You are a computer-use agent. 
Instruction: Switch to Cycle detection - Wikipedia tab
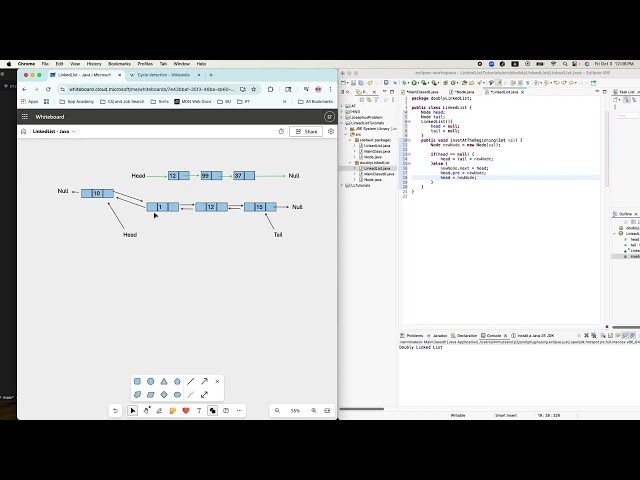164,75
